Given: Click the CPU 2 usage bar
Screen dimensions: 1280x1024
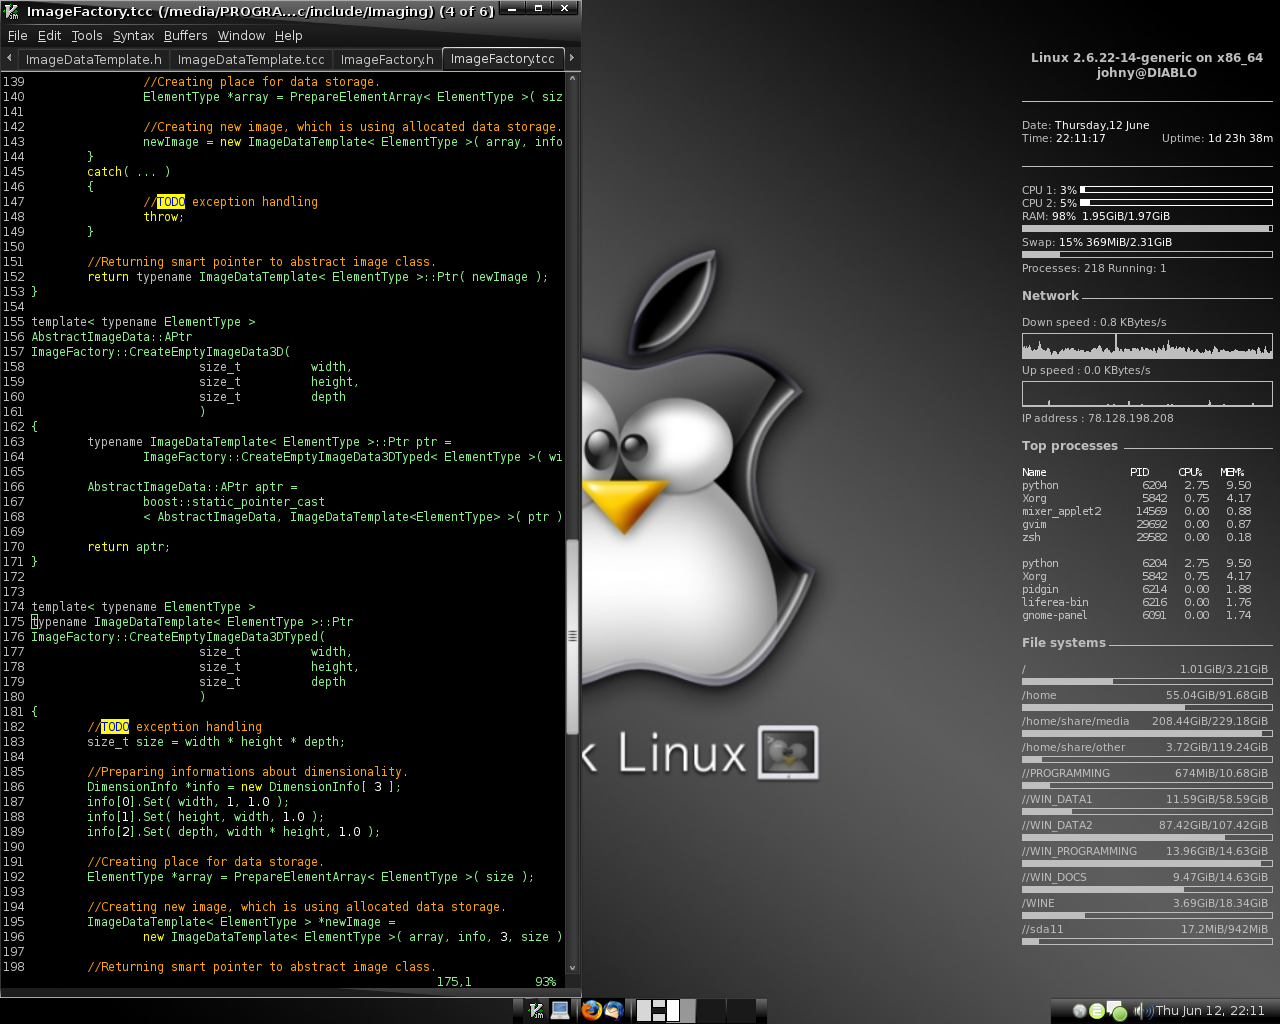Looking at the screenshot, I should 1176,202.
